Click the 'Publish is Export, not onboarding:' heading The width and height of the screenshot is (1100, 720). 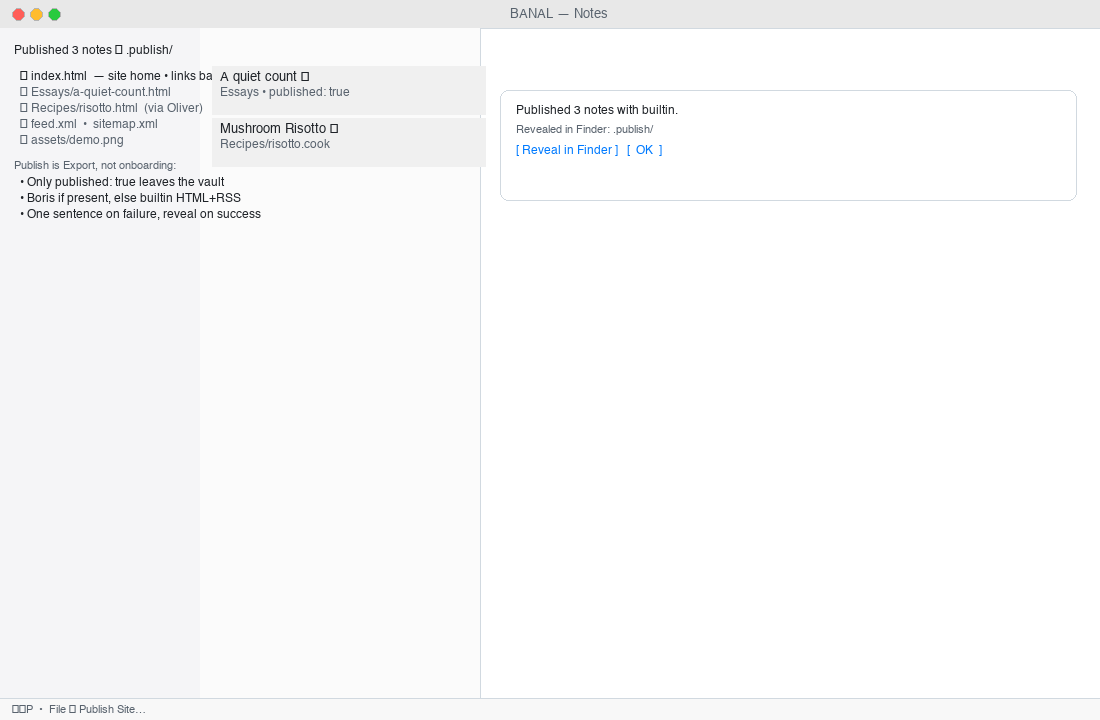[x=95, y=166]
